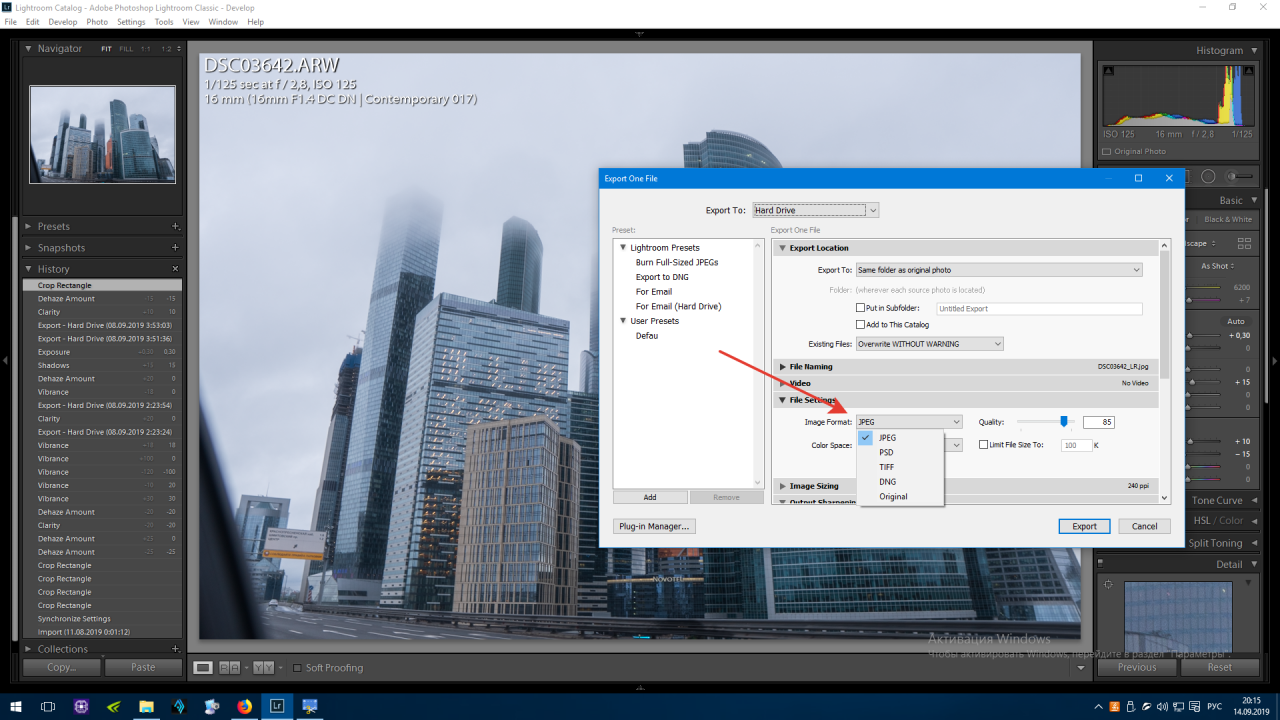Open the Develop menu in menu bar
The height and width of the screenshot is (720, 1280).
click(63, 21)
